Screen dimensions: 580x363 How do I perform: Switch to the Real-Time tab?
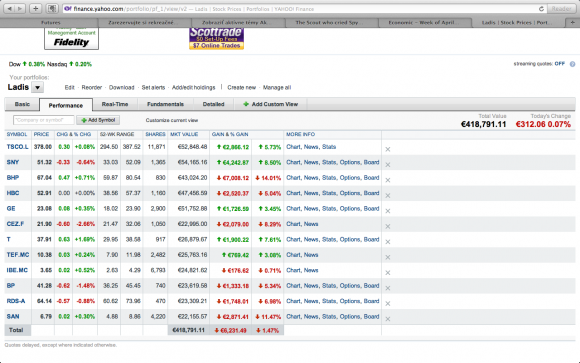(115, 104)
